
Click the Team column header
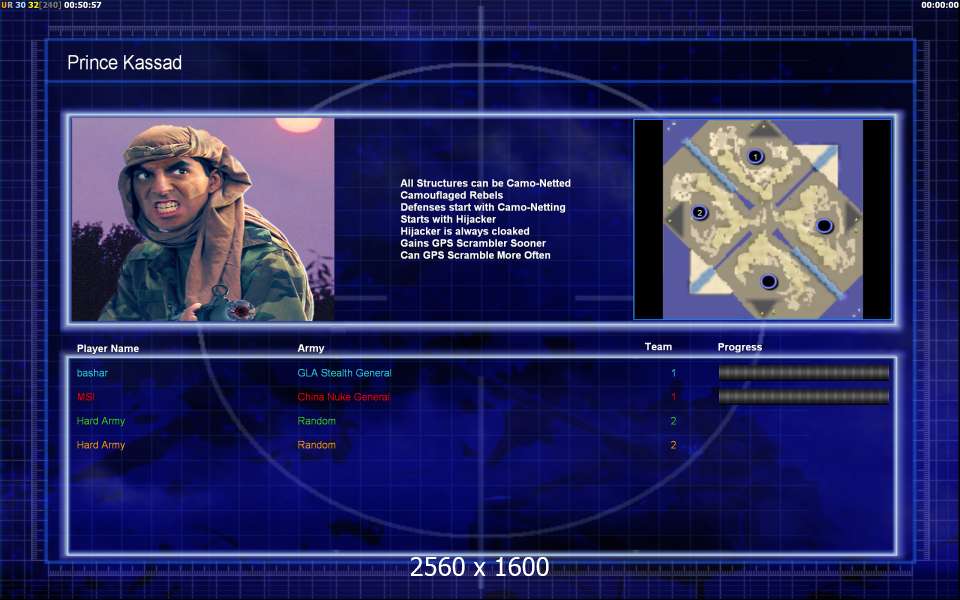(x=658, y=347)
